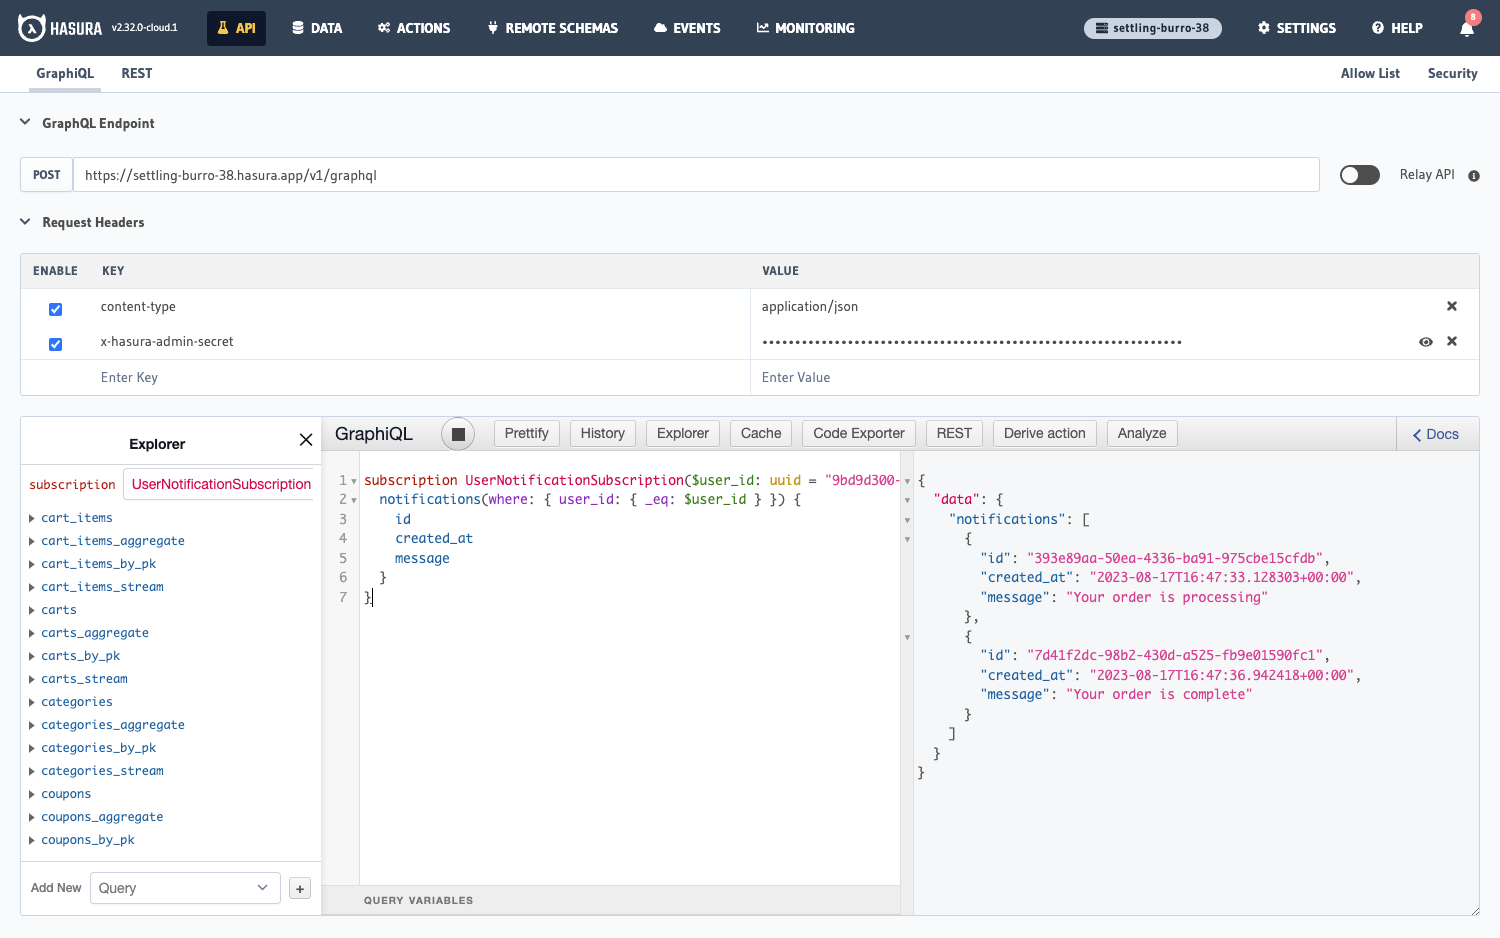Viewport: 1500px width, 938px height.
Task: Click the Relay API info icon
Action: point(1474,175)
